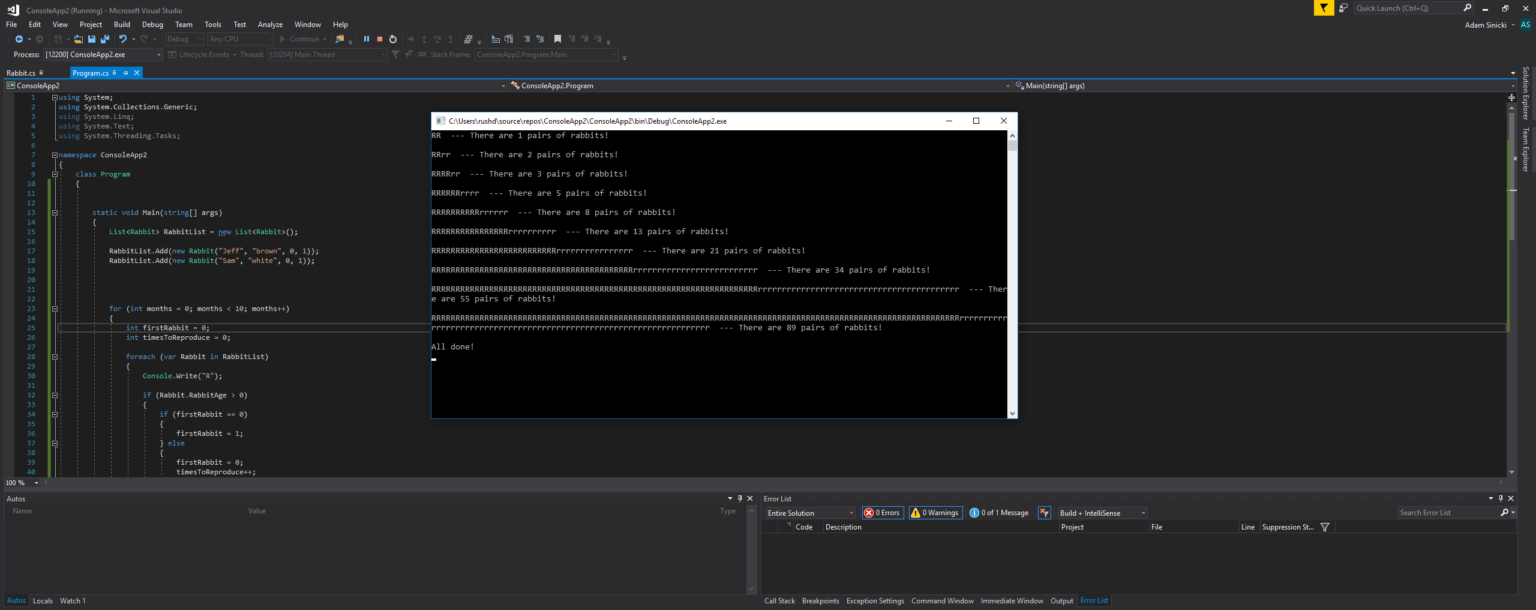Toggle the 0 Errors filter

(882, 513)
